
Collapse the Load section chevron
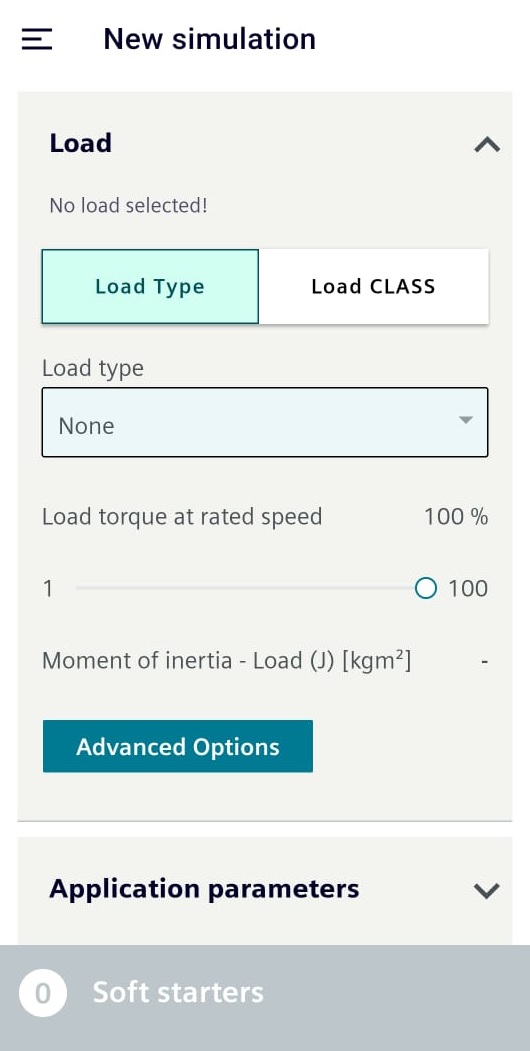[487, 144]
